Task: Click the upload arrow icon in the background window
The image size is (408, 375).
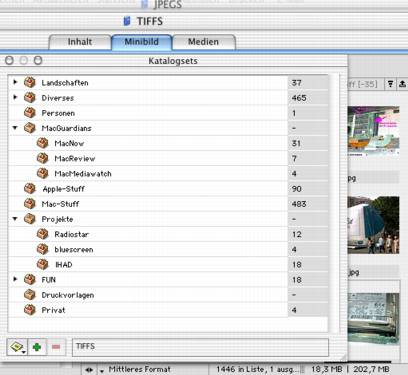Action: pos(402,84)
